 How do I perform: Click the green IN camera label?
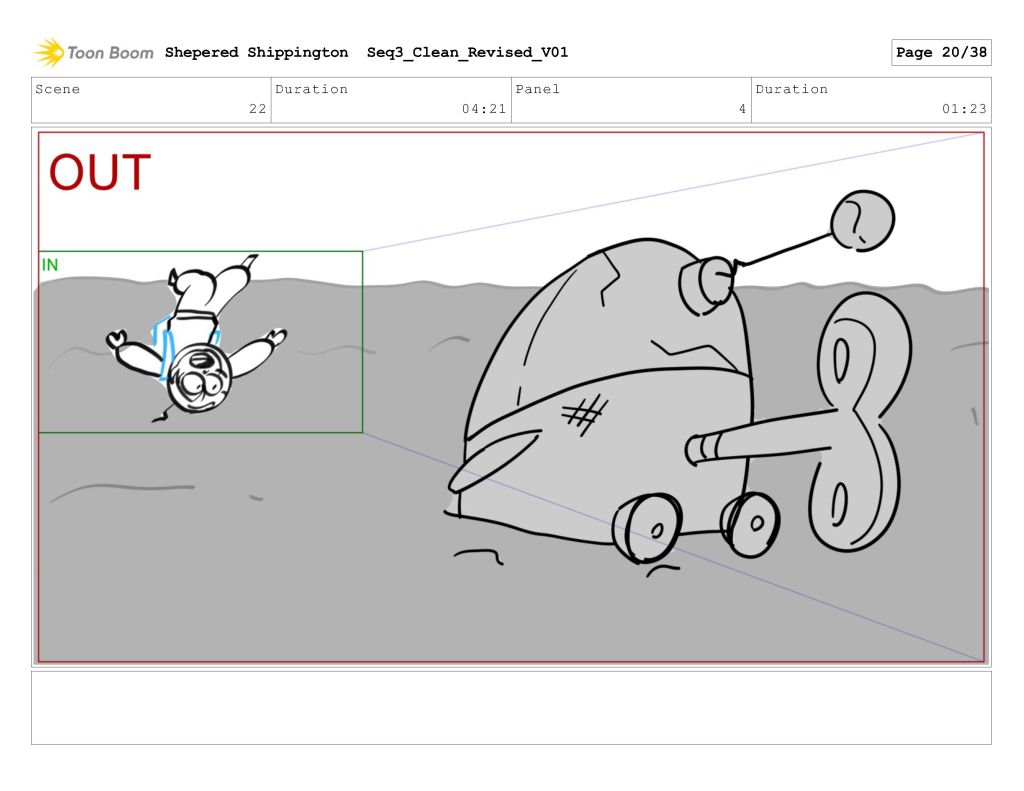[x=50, y=265]
